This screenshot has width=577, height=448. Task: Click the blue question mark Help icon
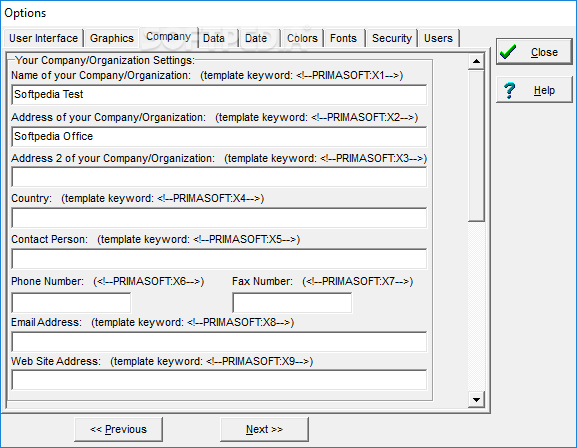(510, 90)
